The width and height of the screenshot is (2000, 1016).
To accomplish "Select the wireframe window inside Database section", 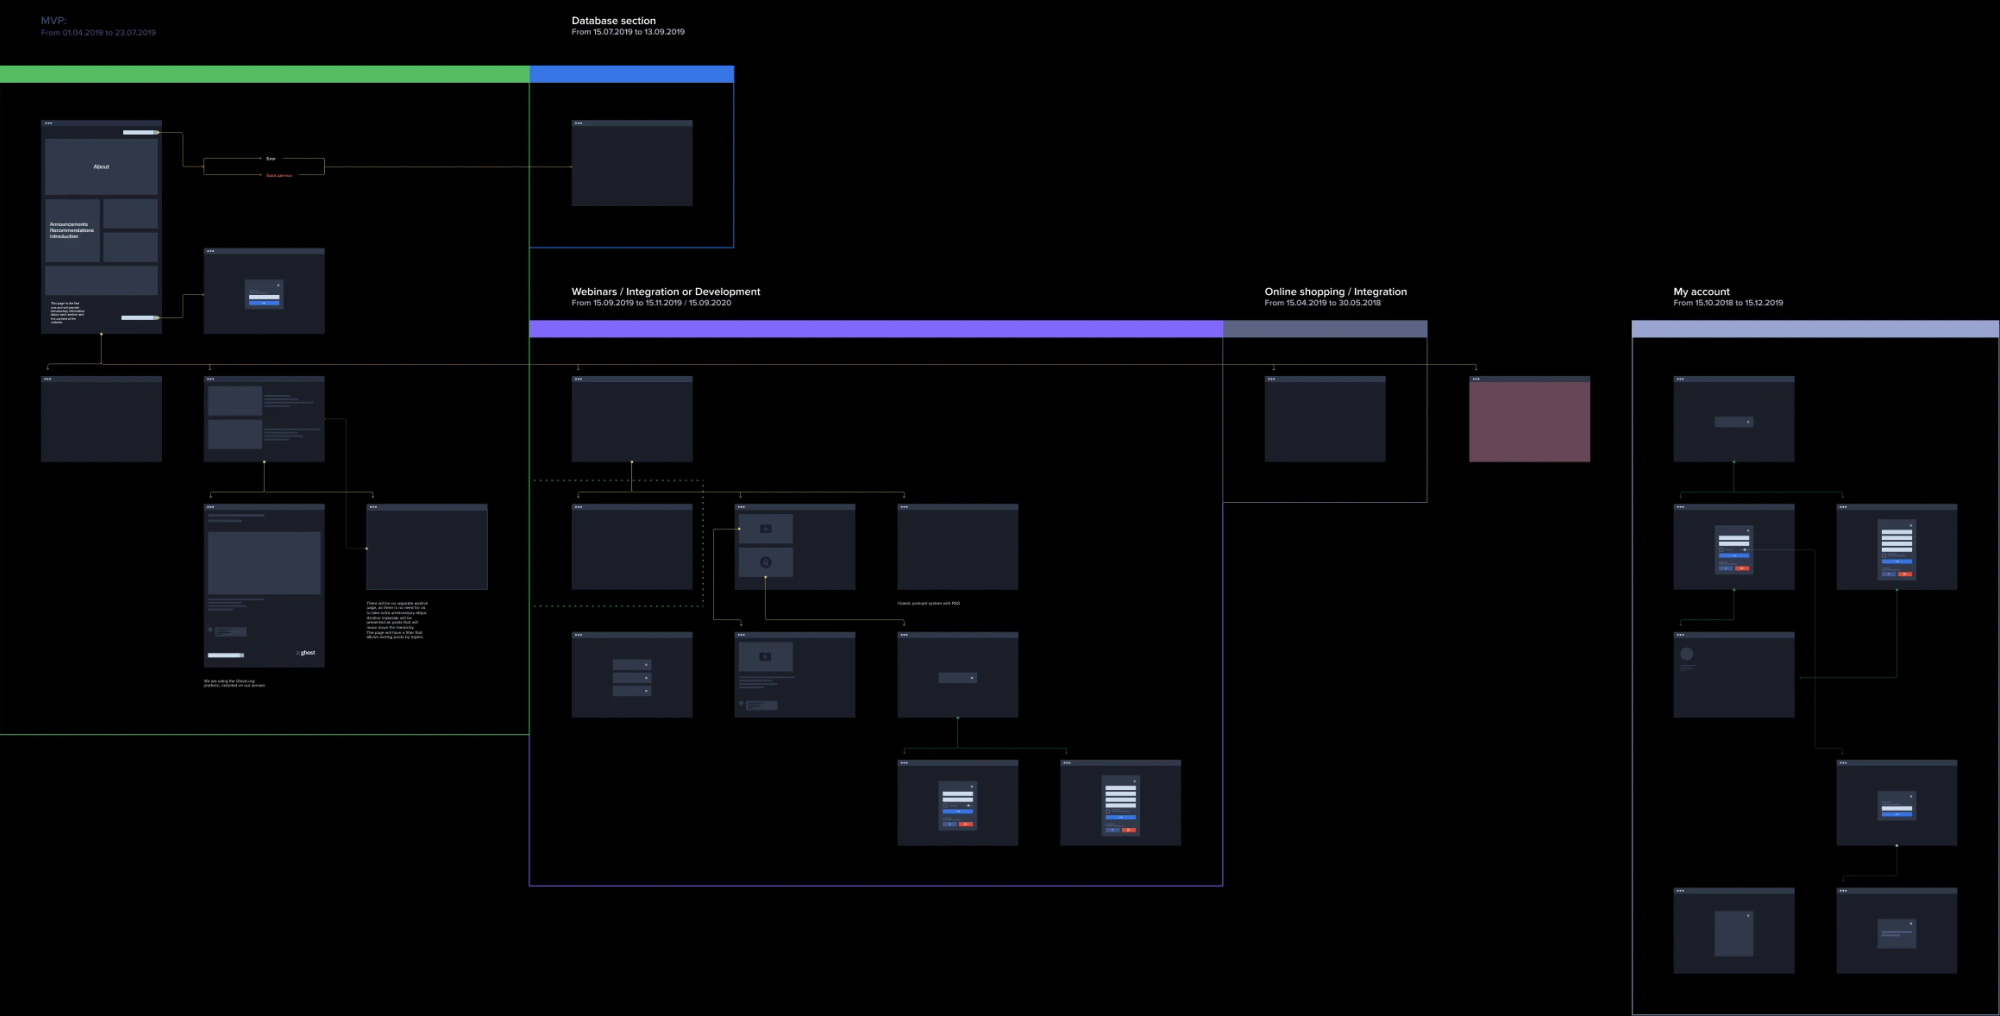I will [632, 163].
